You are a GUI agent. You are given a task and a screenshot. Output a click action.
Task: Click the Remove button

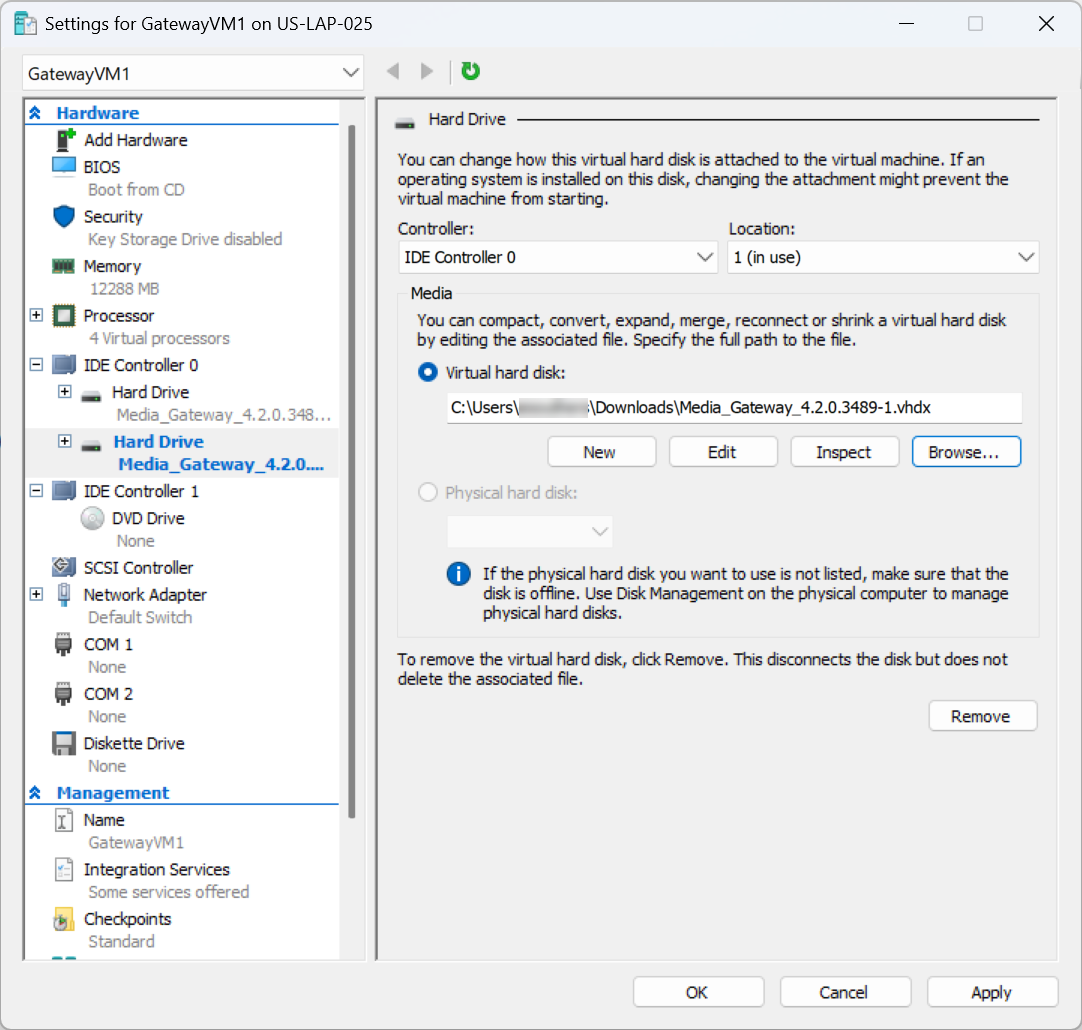point(982,716)
